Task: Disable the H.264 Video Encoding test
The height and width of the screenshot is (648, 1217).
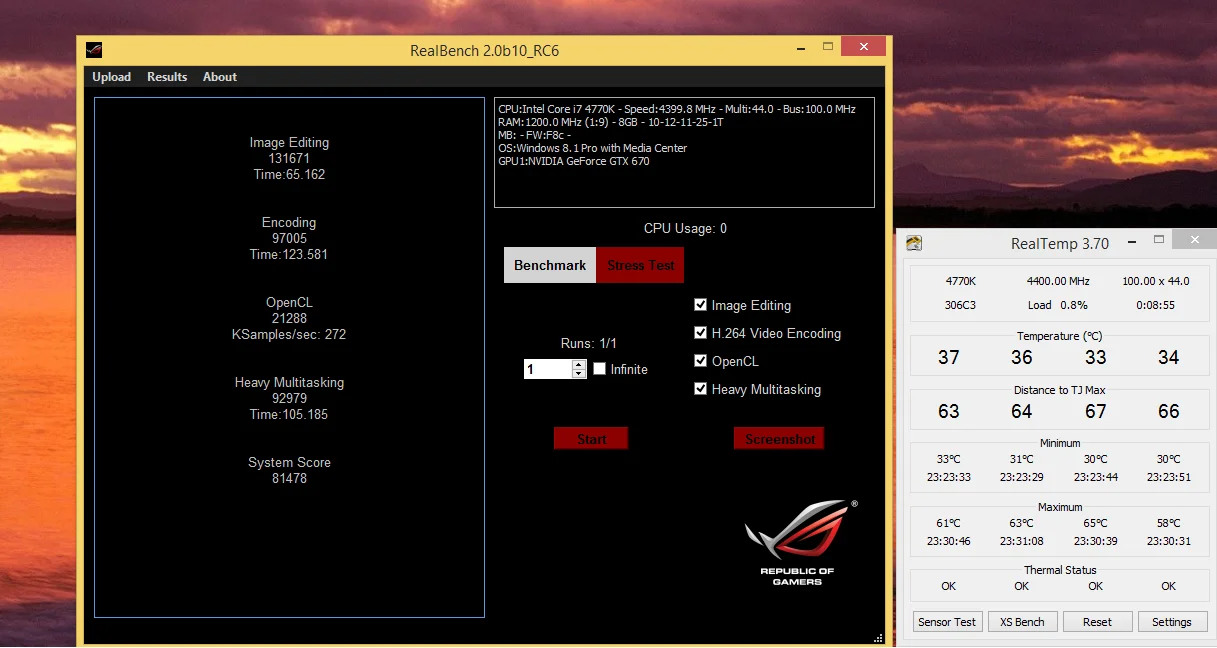Action: coord(701,333)
